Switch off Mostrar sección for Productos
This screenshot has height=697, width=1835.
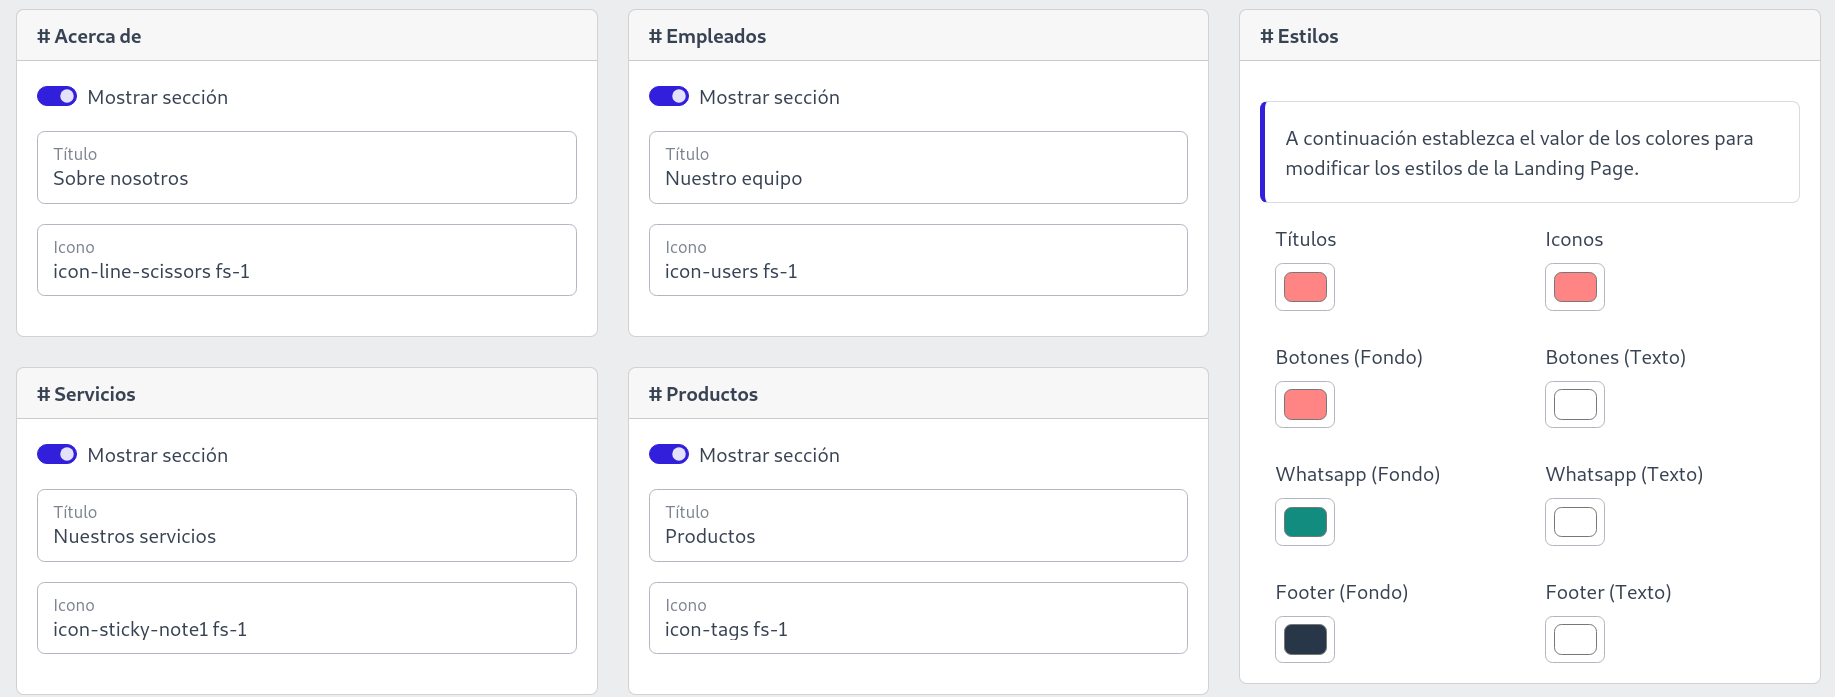point(669,454)
